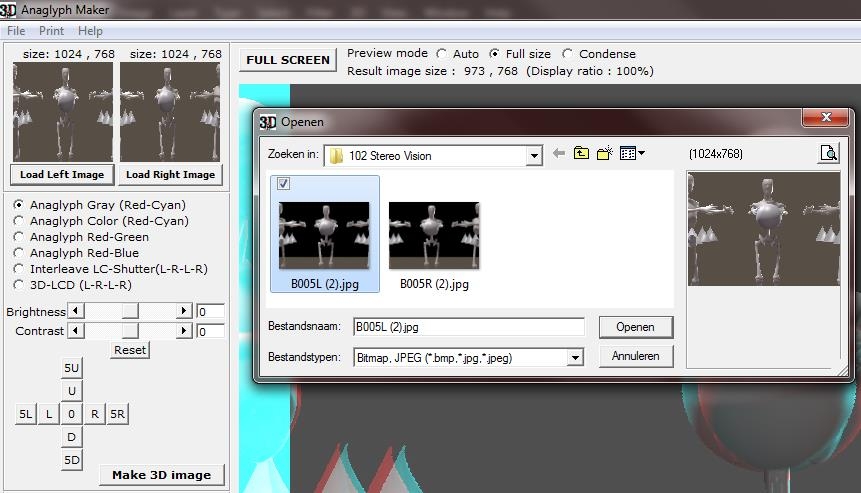Go up one folder level
861x493 pixels.
581,154
